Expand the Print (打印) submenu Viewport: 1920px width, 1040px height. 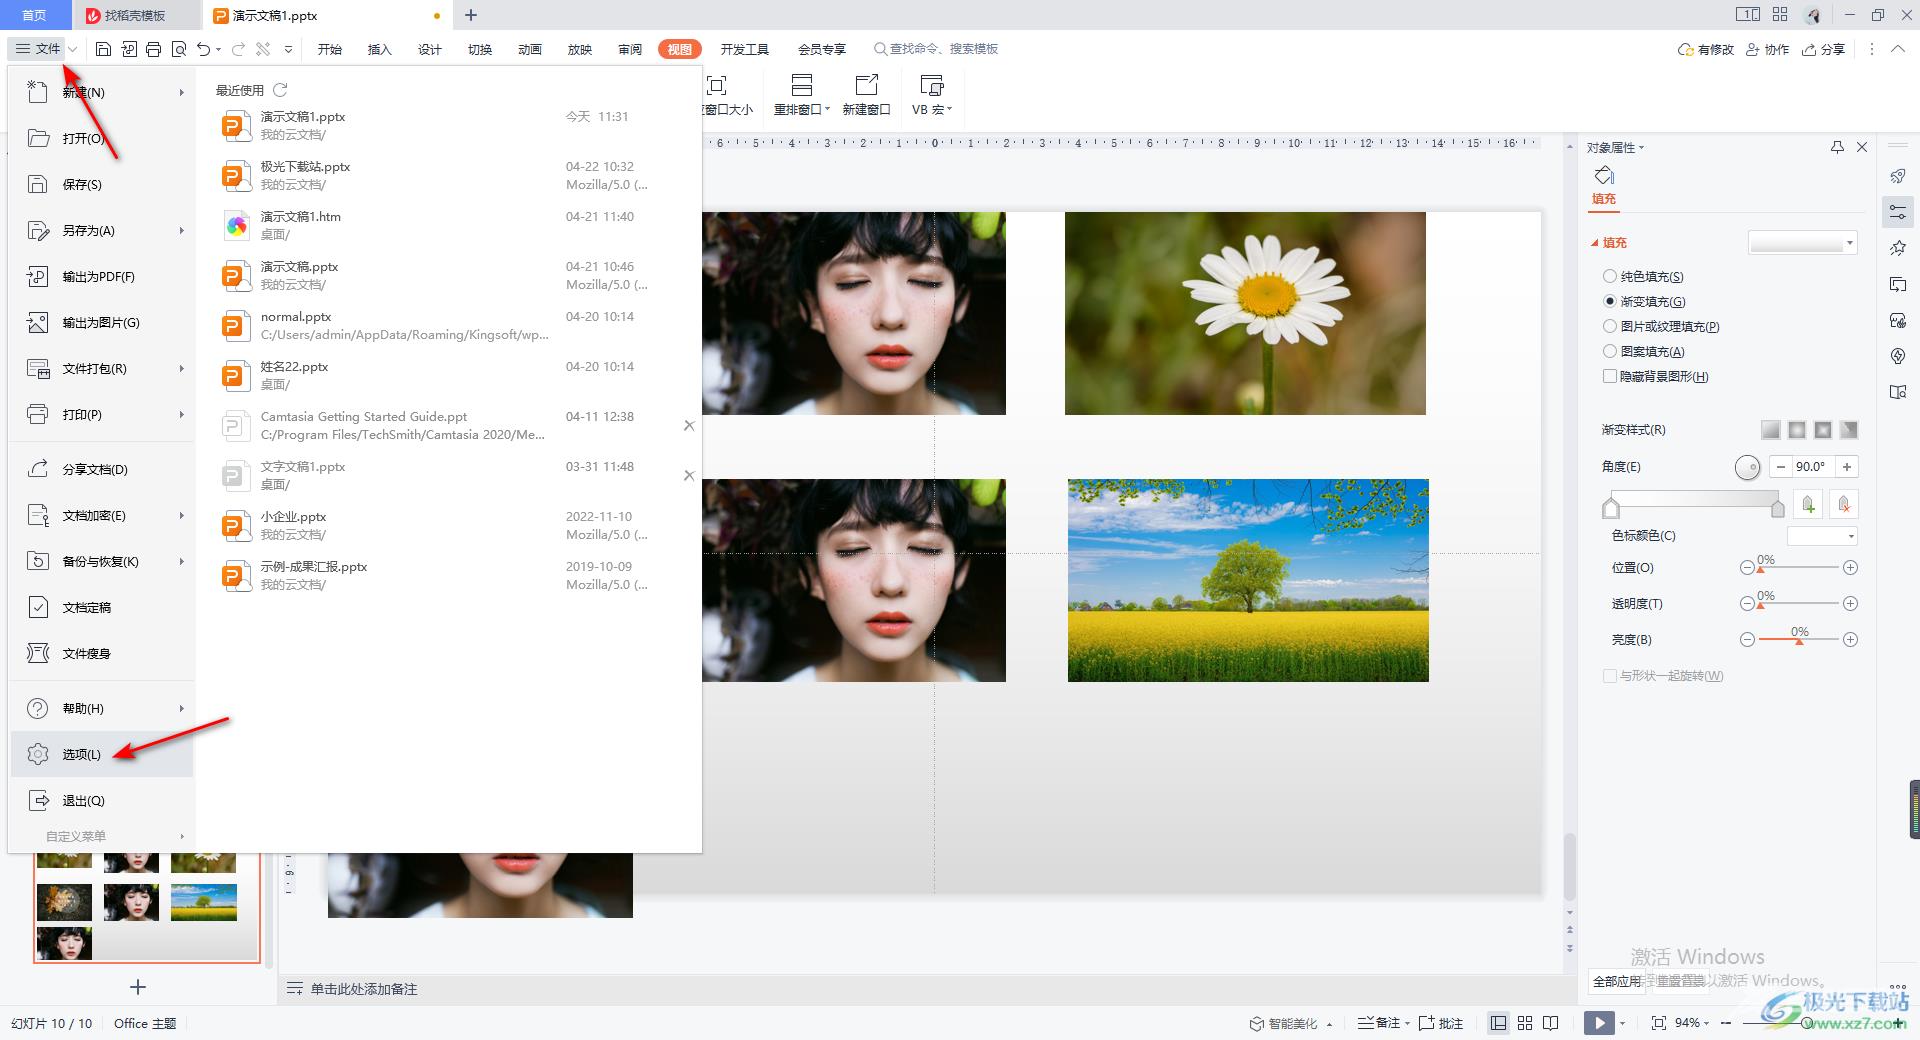click(181, 414)
